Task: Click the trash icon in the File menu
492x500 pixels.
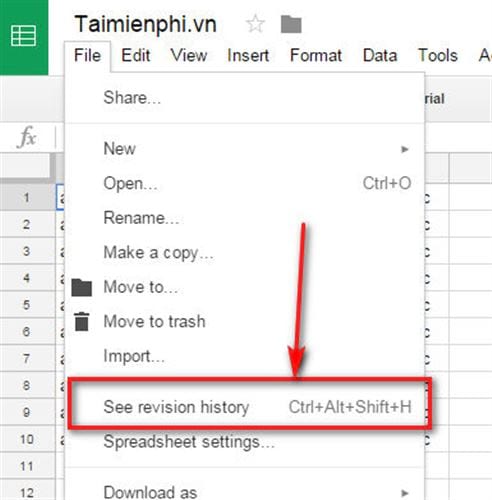Action: (x=82, y=321)
